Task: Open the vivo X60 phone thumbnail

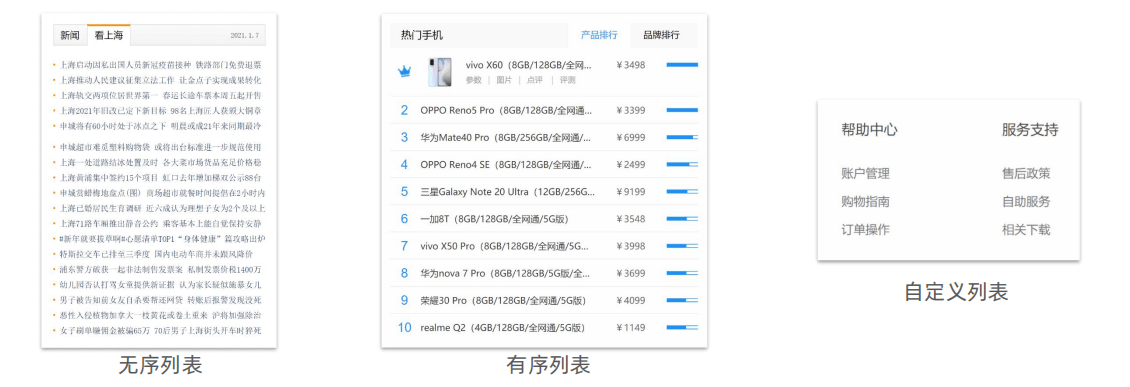Action: 440,72
